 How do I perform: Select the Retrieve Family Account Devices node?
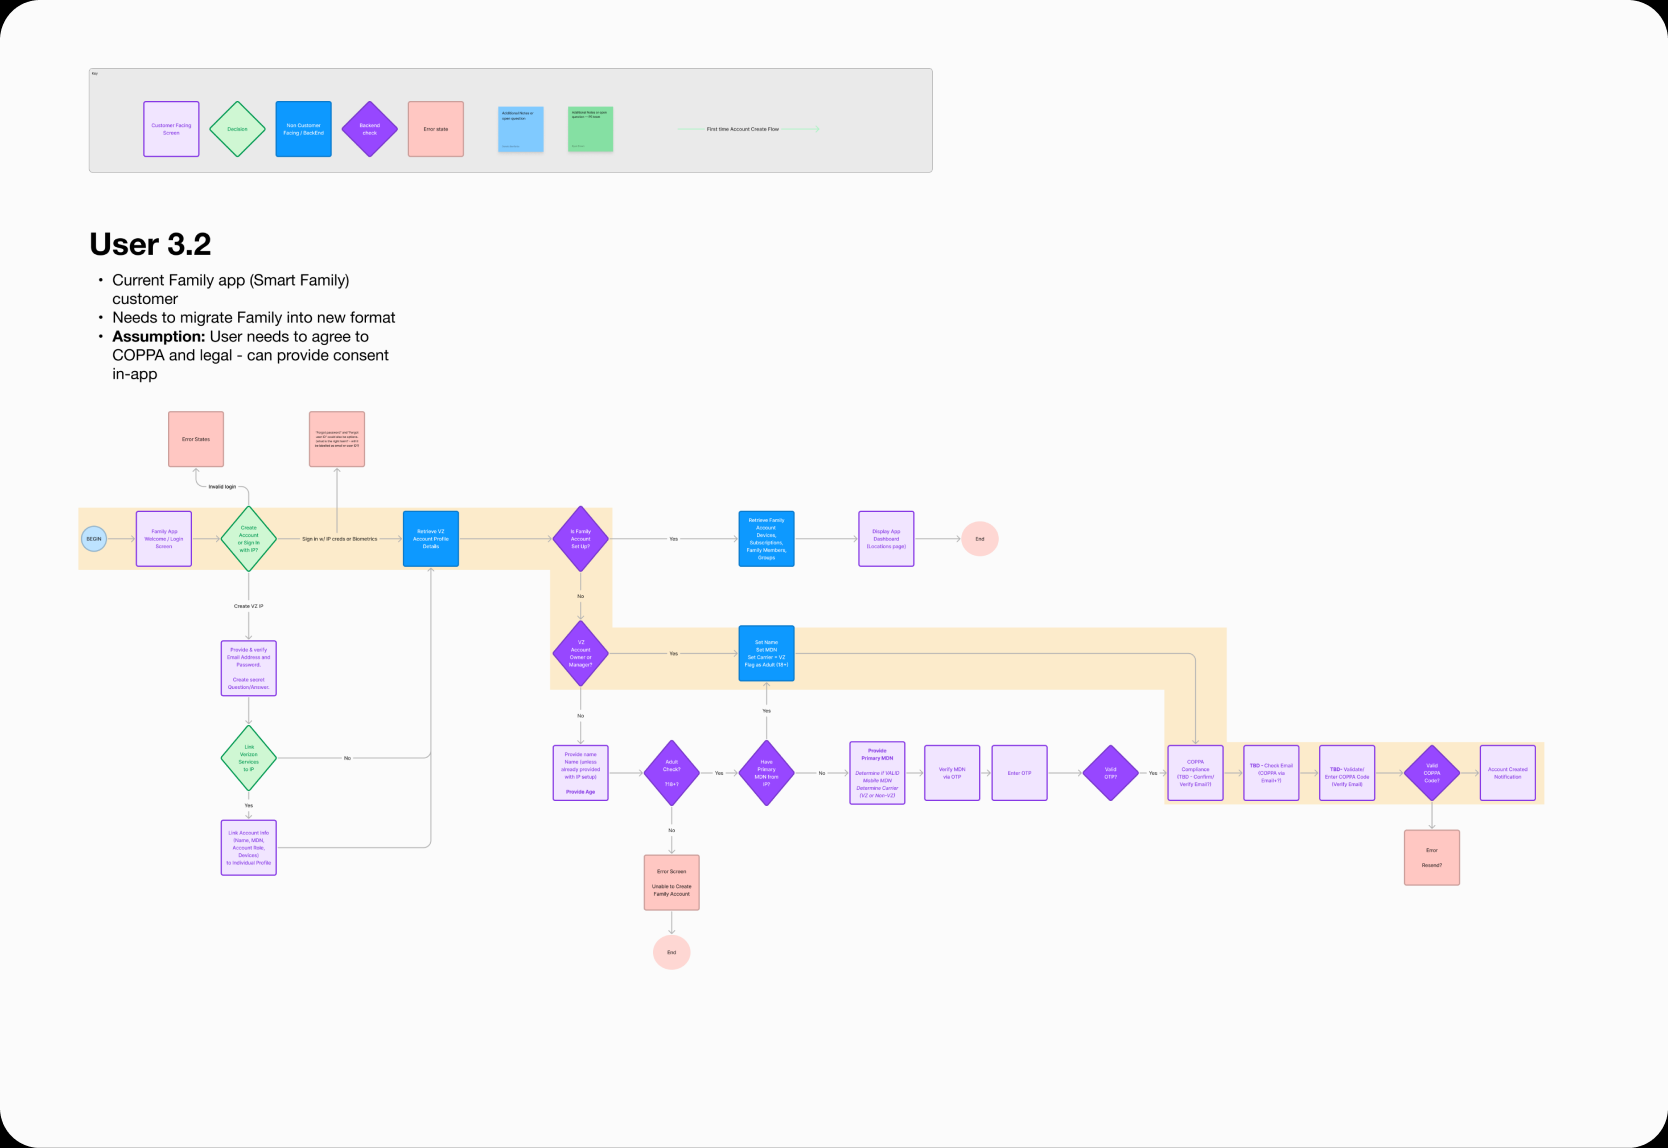766,539
